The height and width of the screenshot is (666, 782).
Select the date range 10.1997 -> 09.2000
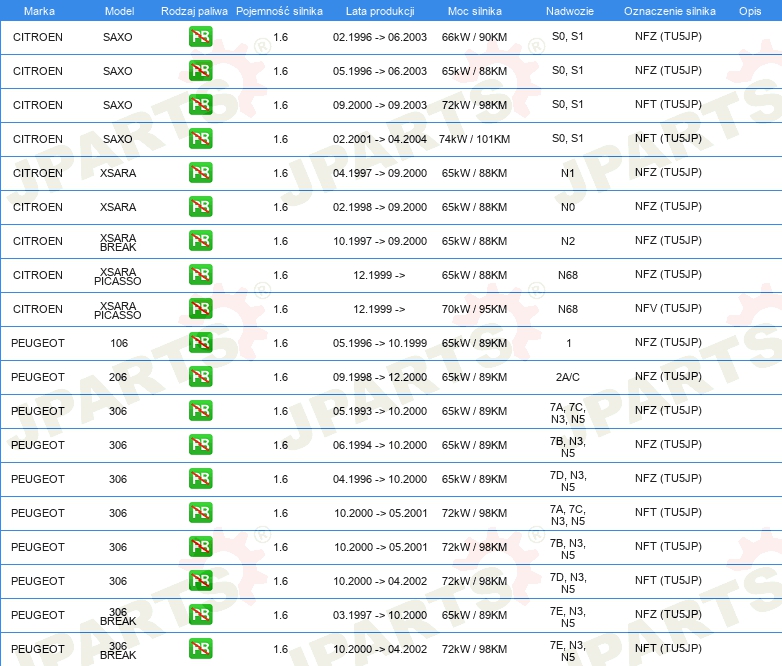(x=380, y=241)
